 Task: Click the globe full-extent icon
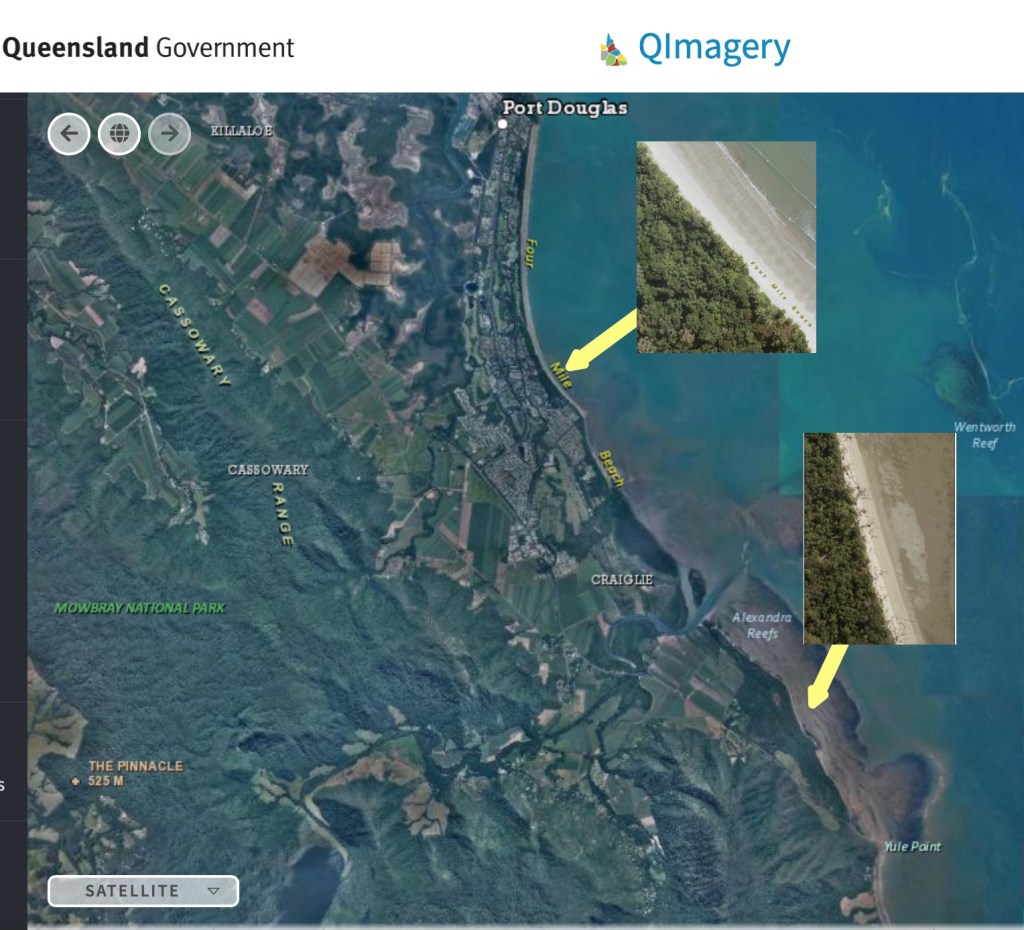pyautogui.click(x=119, y=134)
